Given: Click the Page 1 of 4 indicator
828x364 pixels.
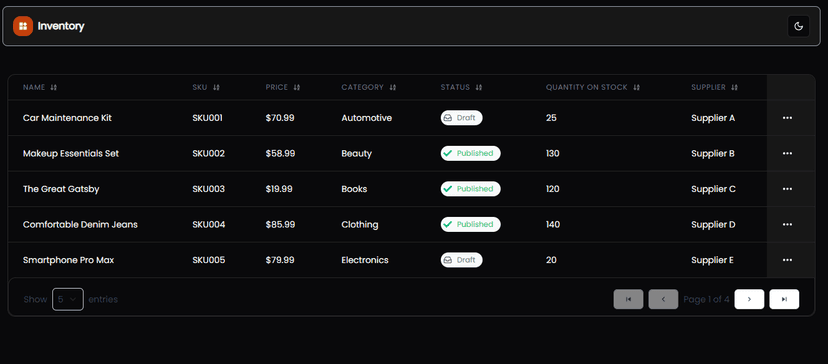Looking at the screenshot, I should [707, 299].
